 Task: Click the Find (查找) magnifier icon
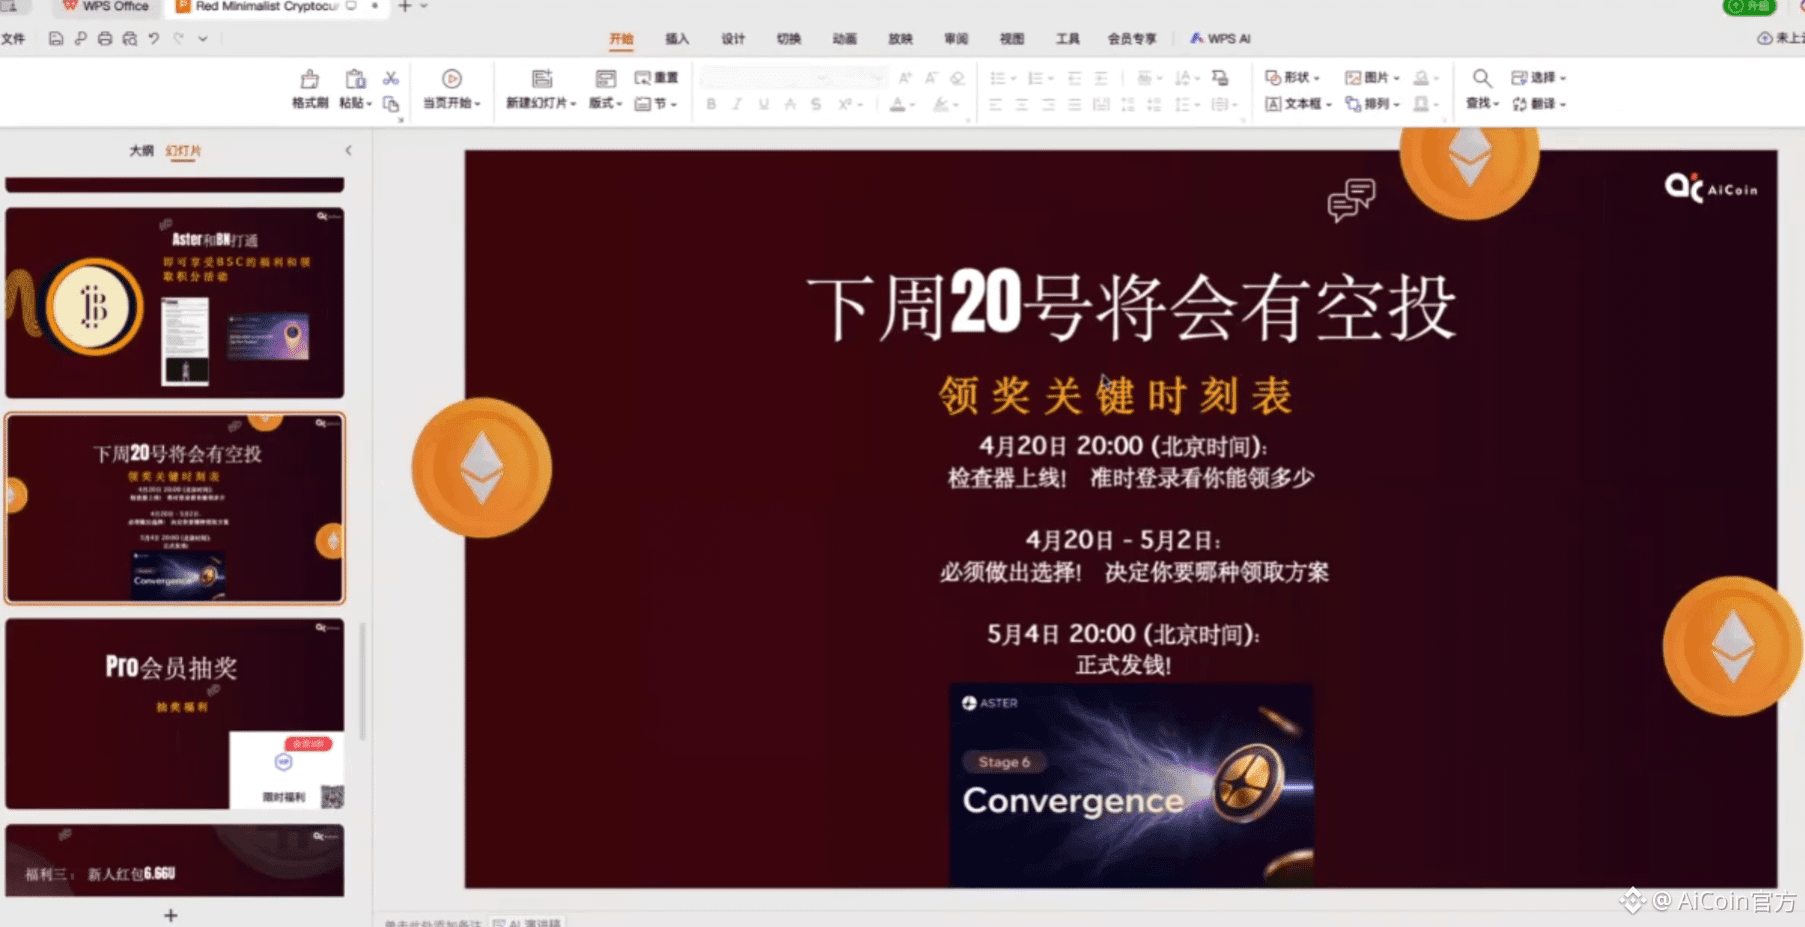[1481, 78]
